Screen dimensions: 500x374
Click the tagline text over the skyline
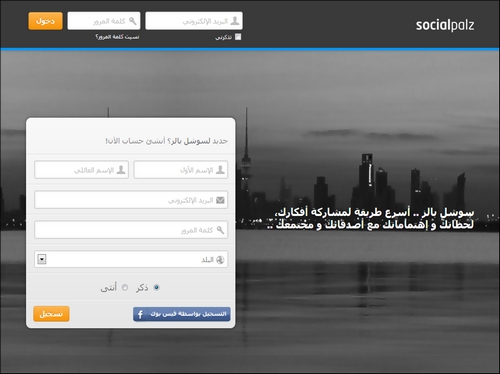[x=371, y=219]
